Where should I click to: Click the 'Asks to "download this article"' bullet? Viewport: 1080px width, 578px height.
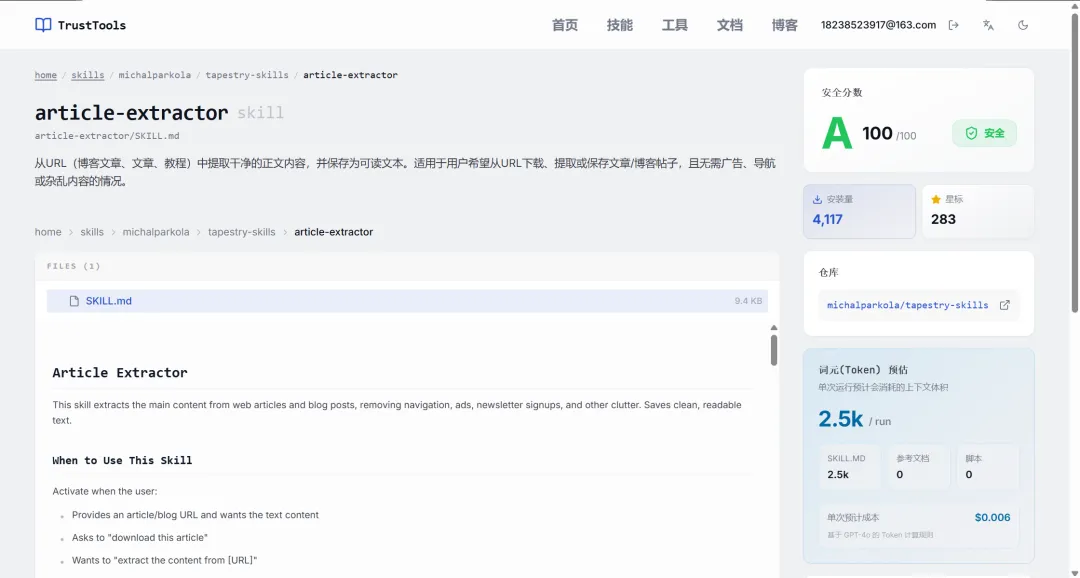tap(140, 538)
